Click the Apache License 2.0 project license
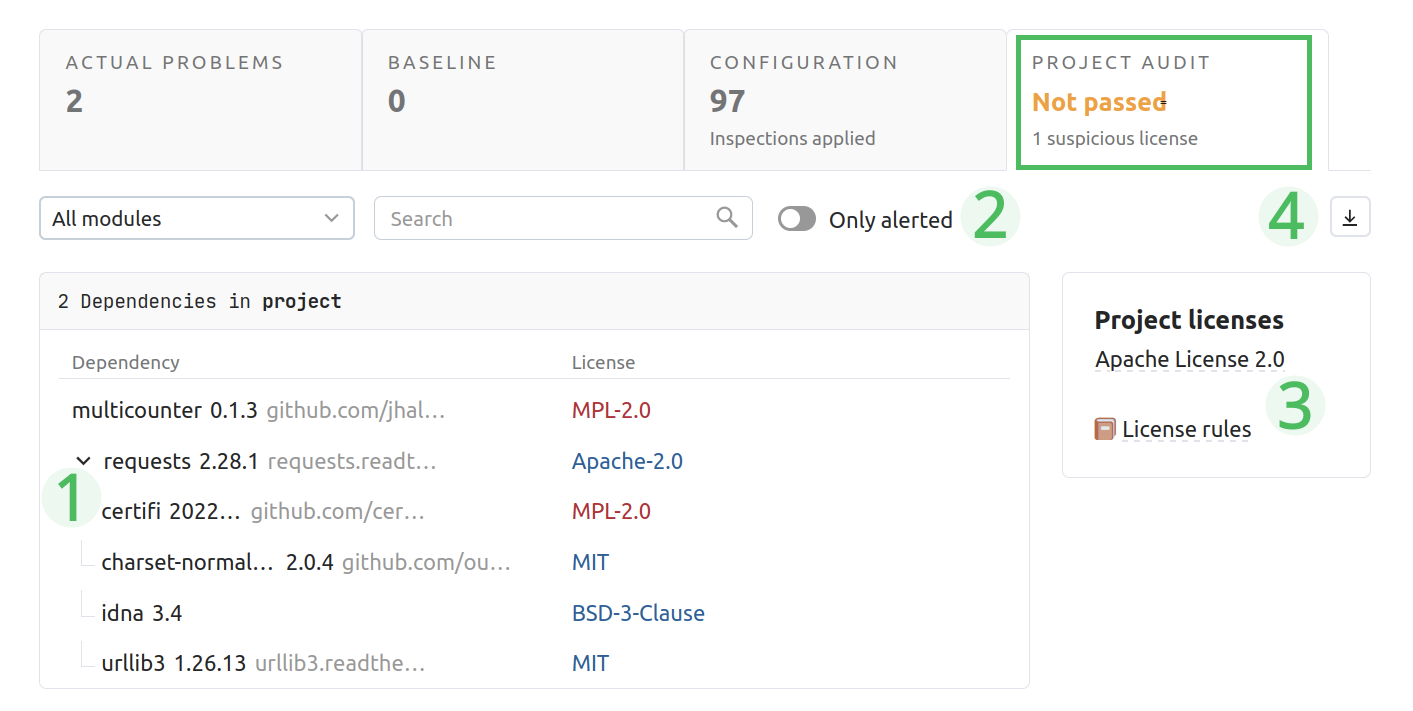The image size is (1413, 711). [x=1189, y=359]
